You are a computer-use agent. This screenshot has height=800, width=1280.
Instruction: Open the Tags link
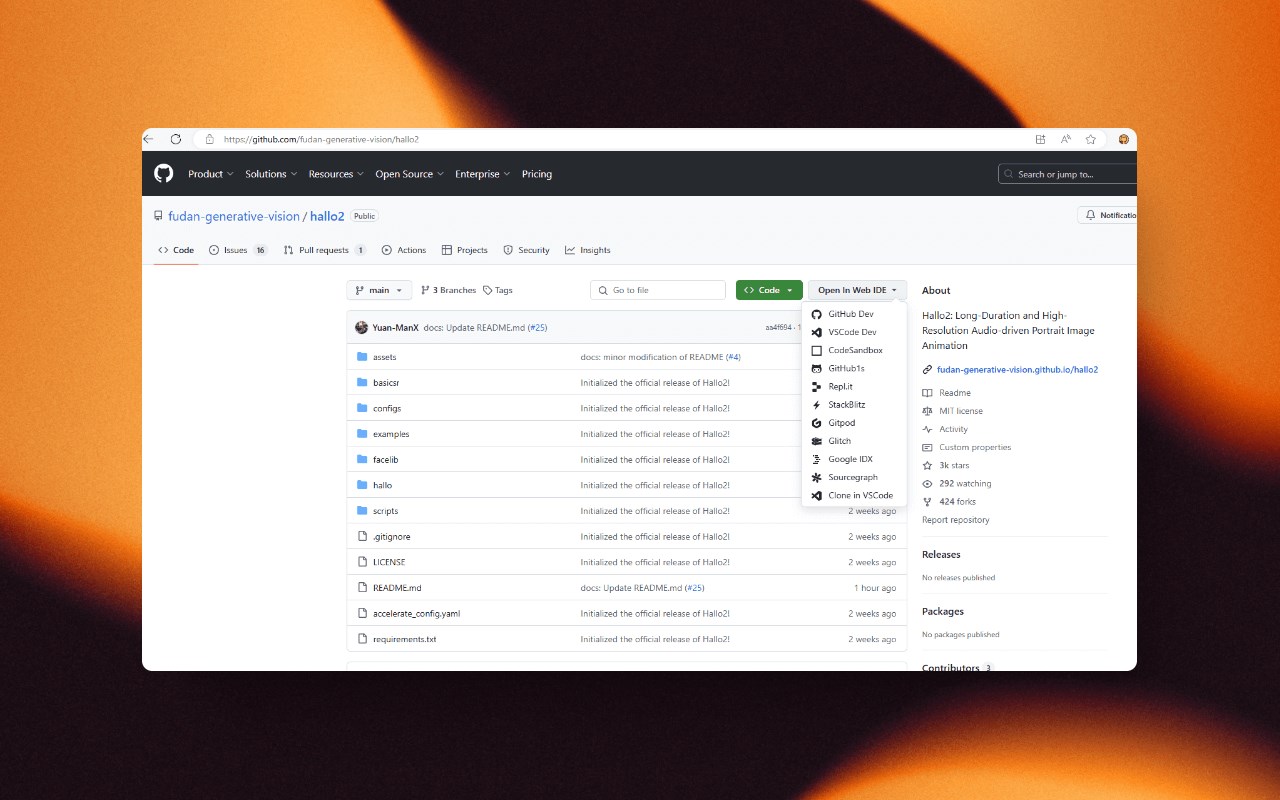(x=497, y=290)
